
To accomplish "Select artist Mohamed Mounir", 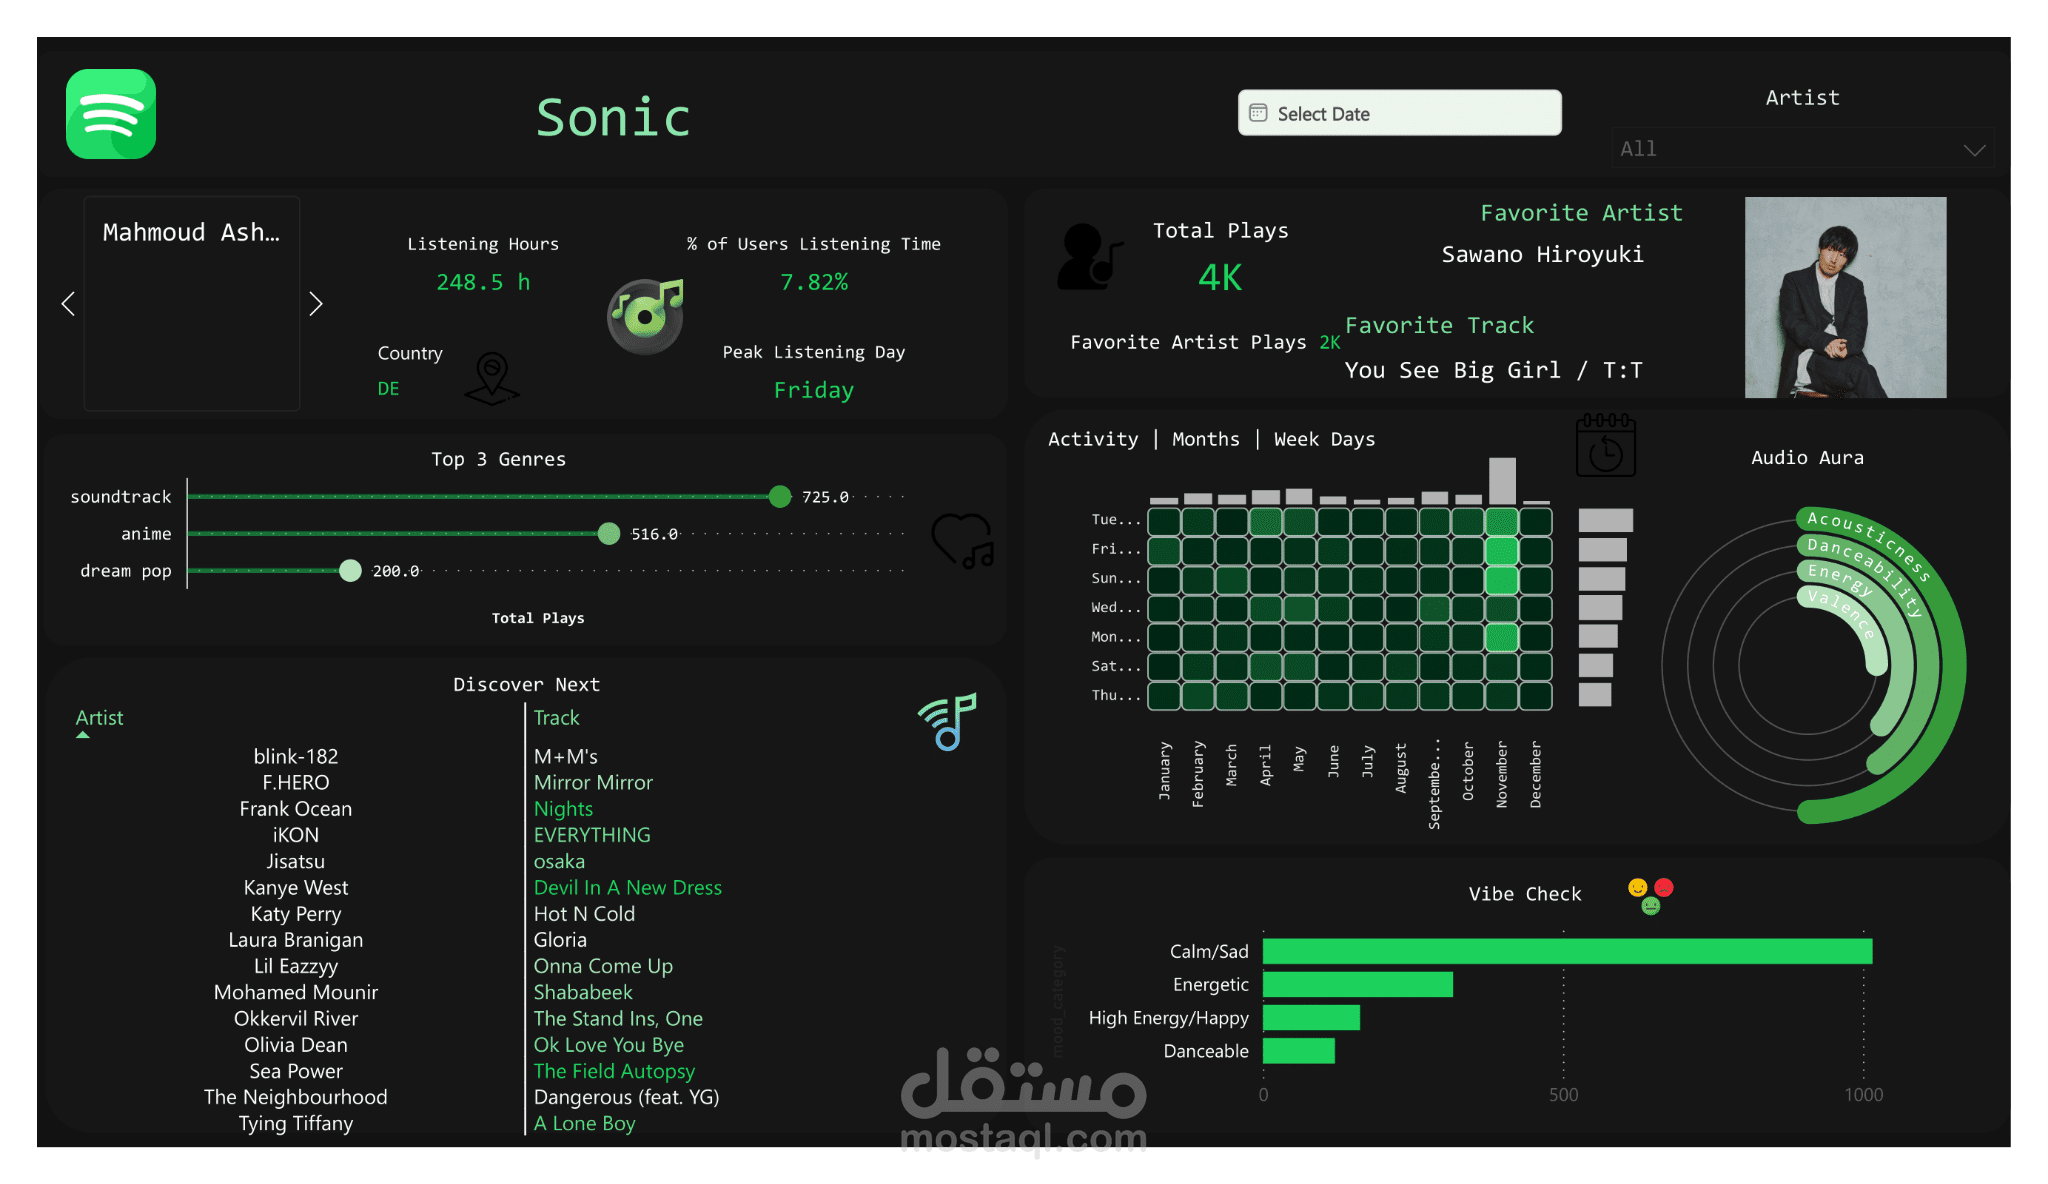I will tap(296, 992).
